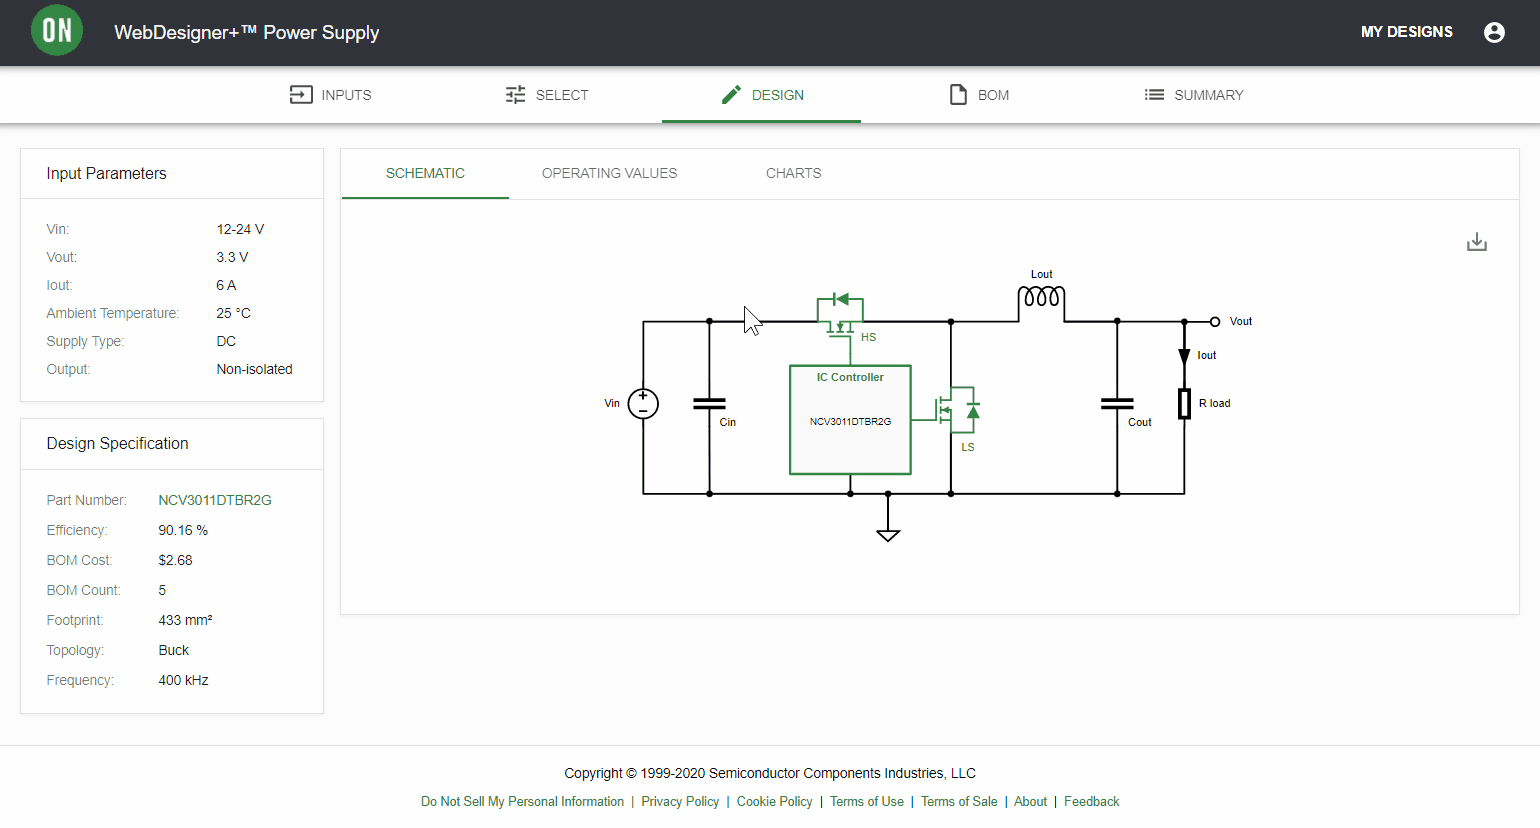The width and height of the screenshot is (1540, 828).
Task: Click the Vin value 12-24 V
Action: click(240, 229)
